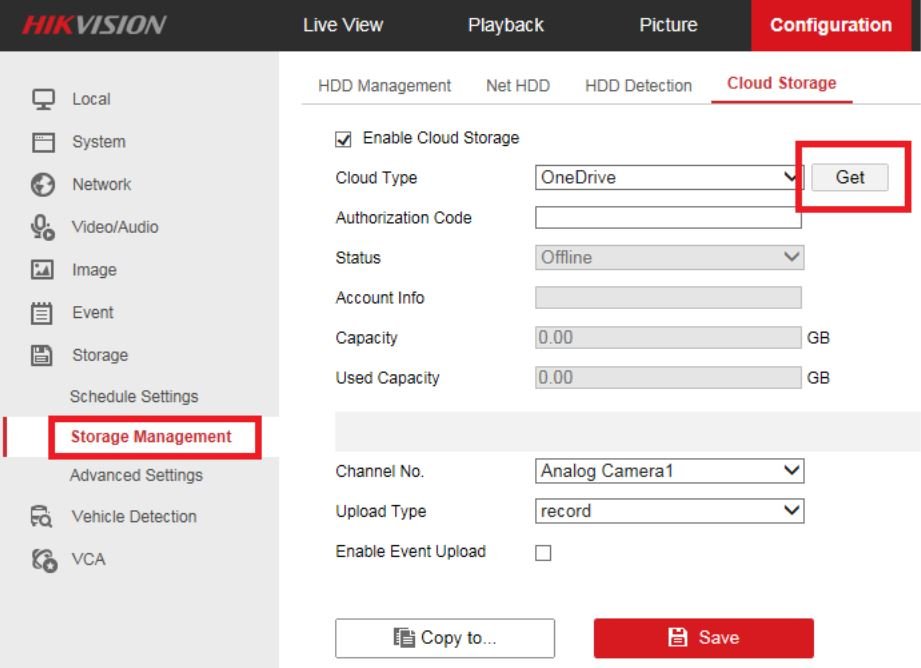Screen dimensions: 921x668
Task: Click the Authorization Code input field
Action: click(x=669, y=217)
